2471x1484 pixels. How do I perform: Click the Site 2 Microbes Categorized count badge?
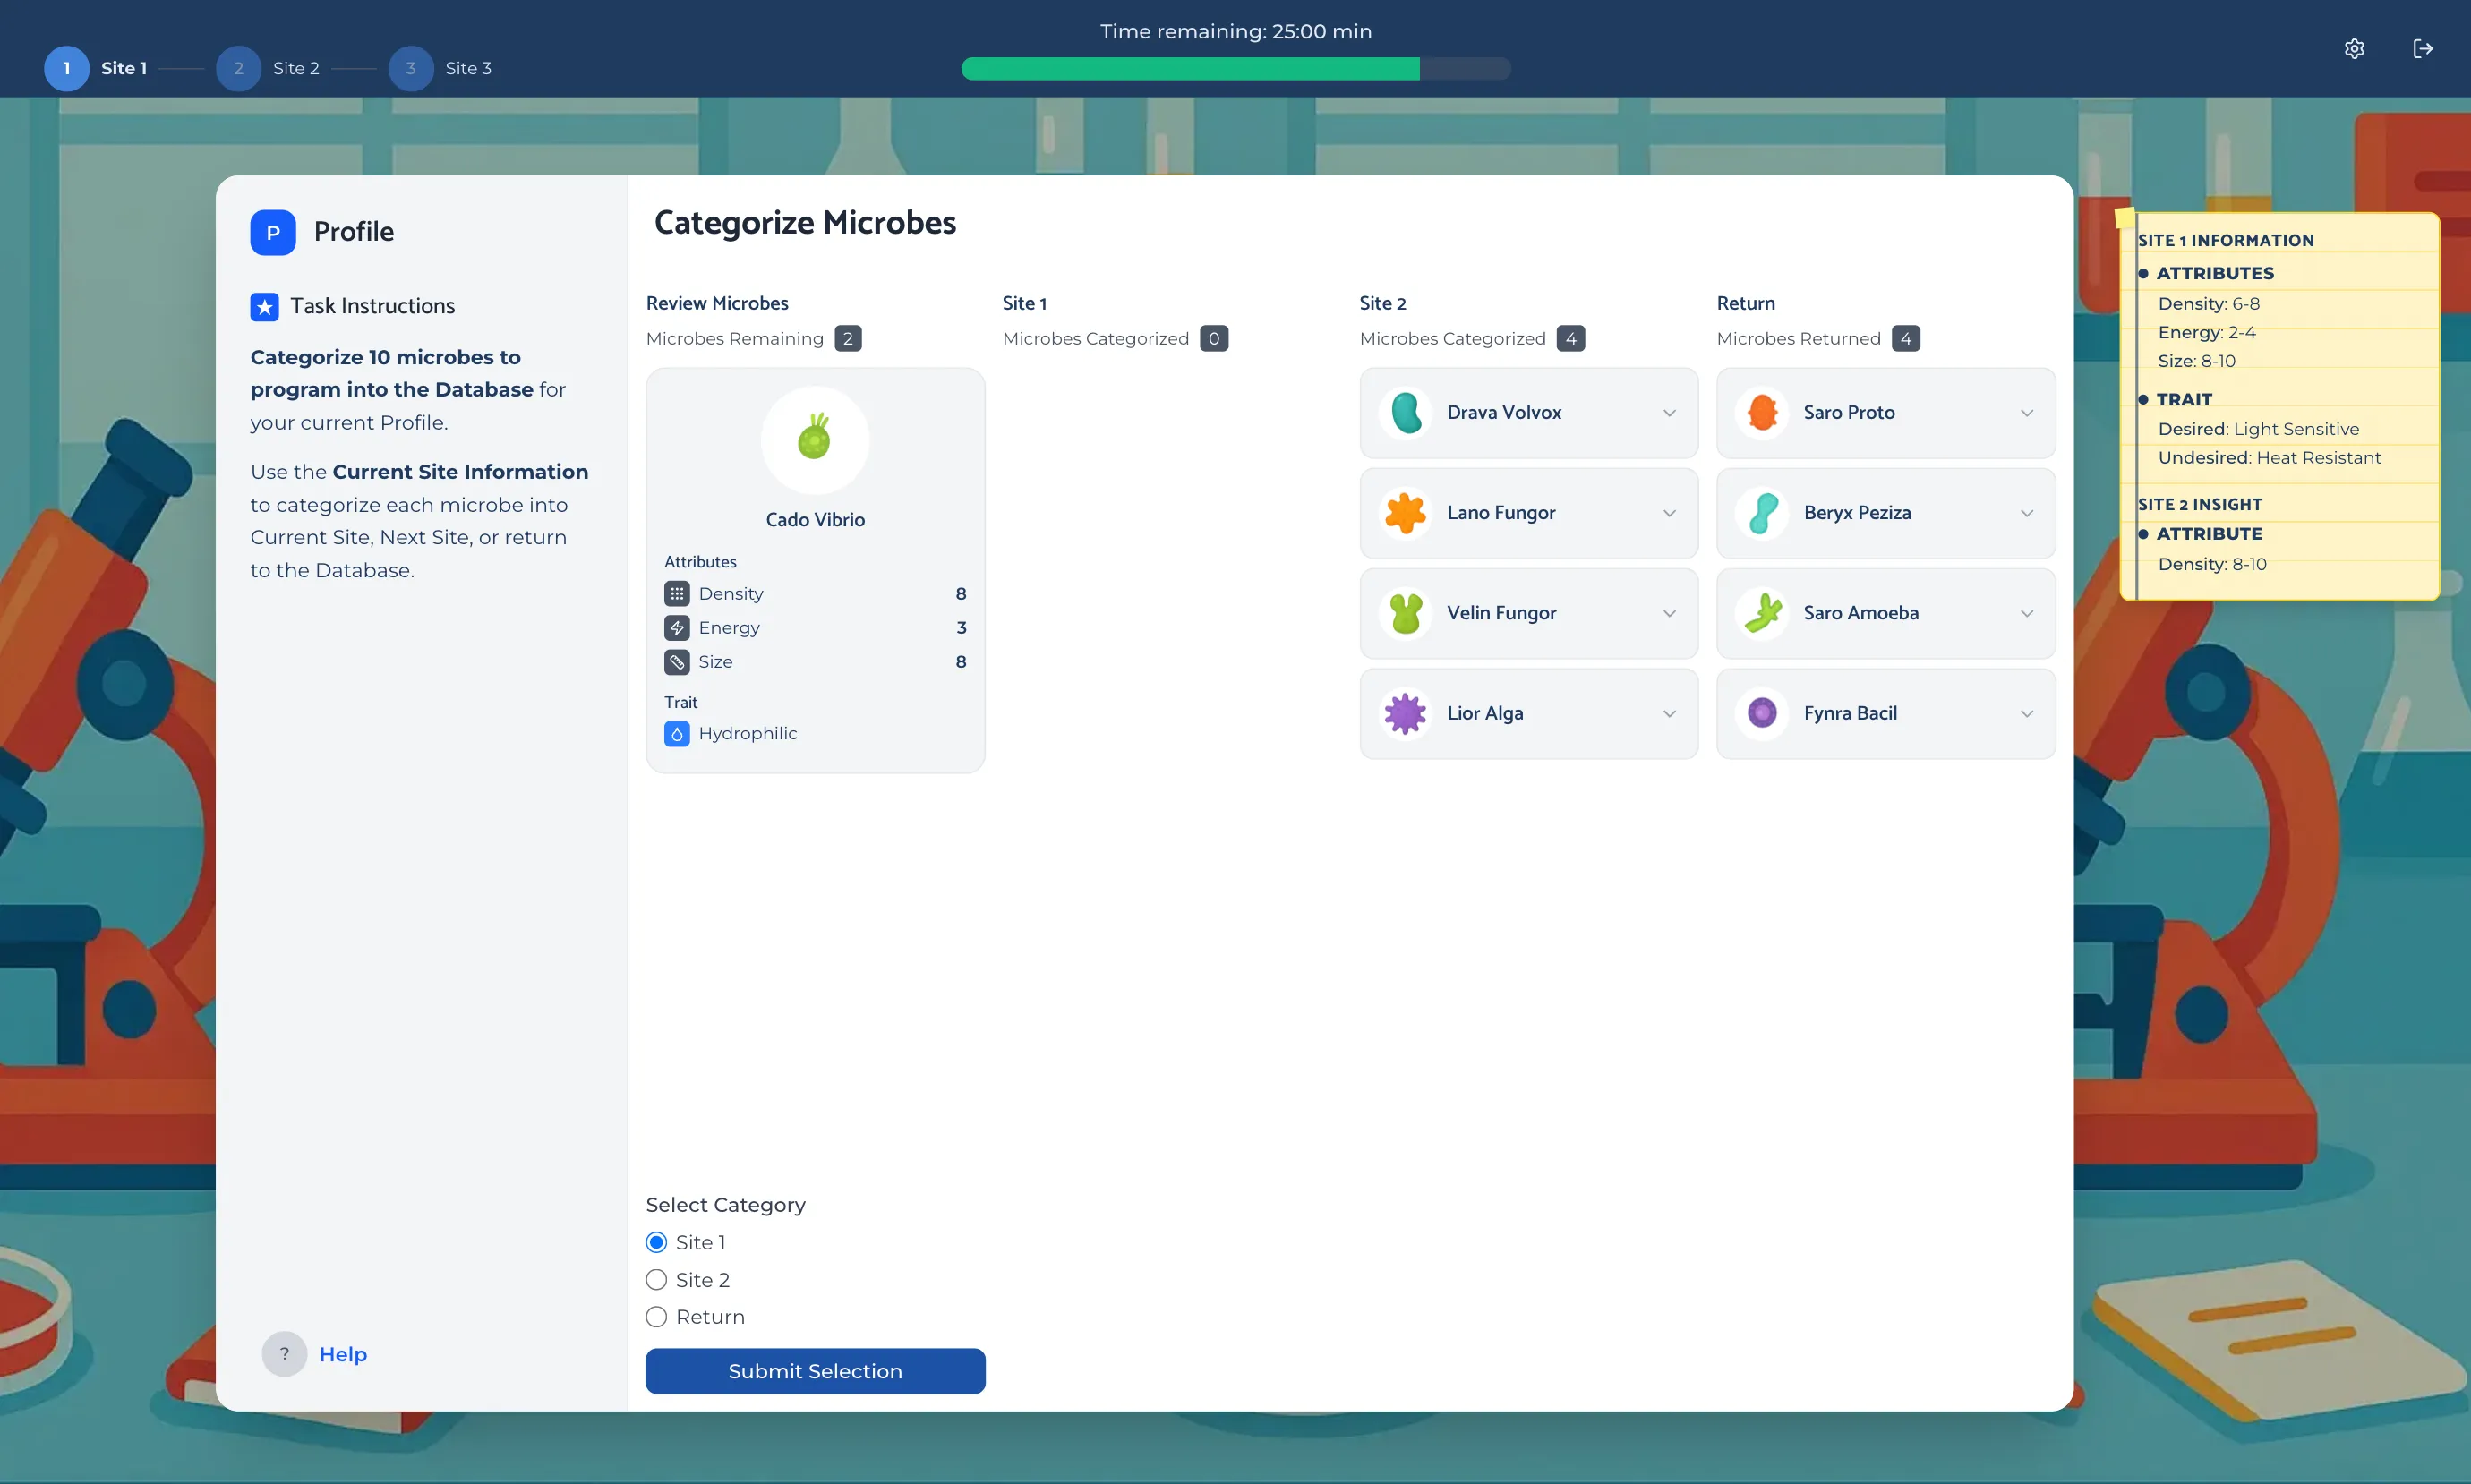[1571, 339]
